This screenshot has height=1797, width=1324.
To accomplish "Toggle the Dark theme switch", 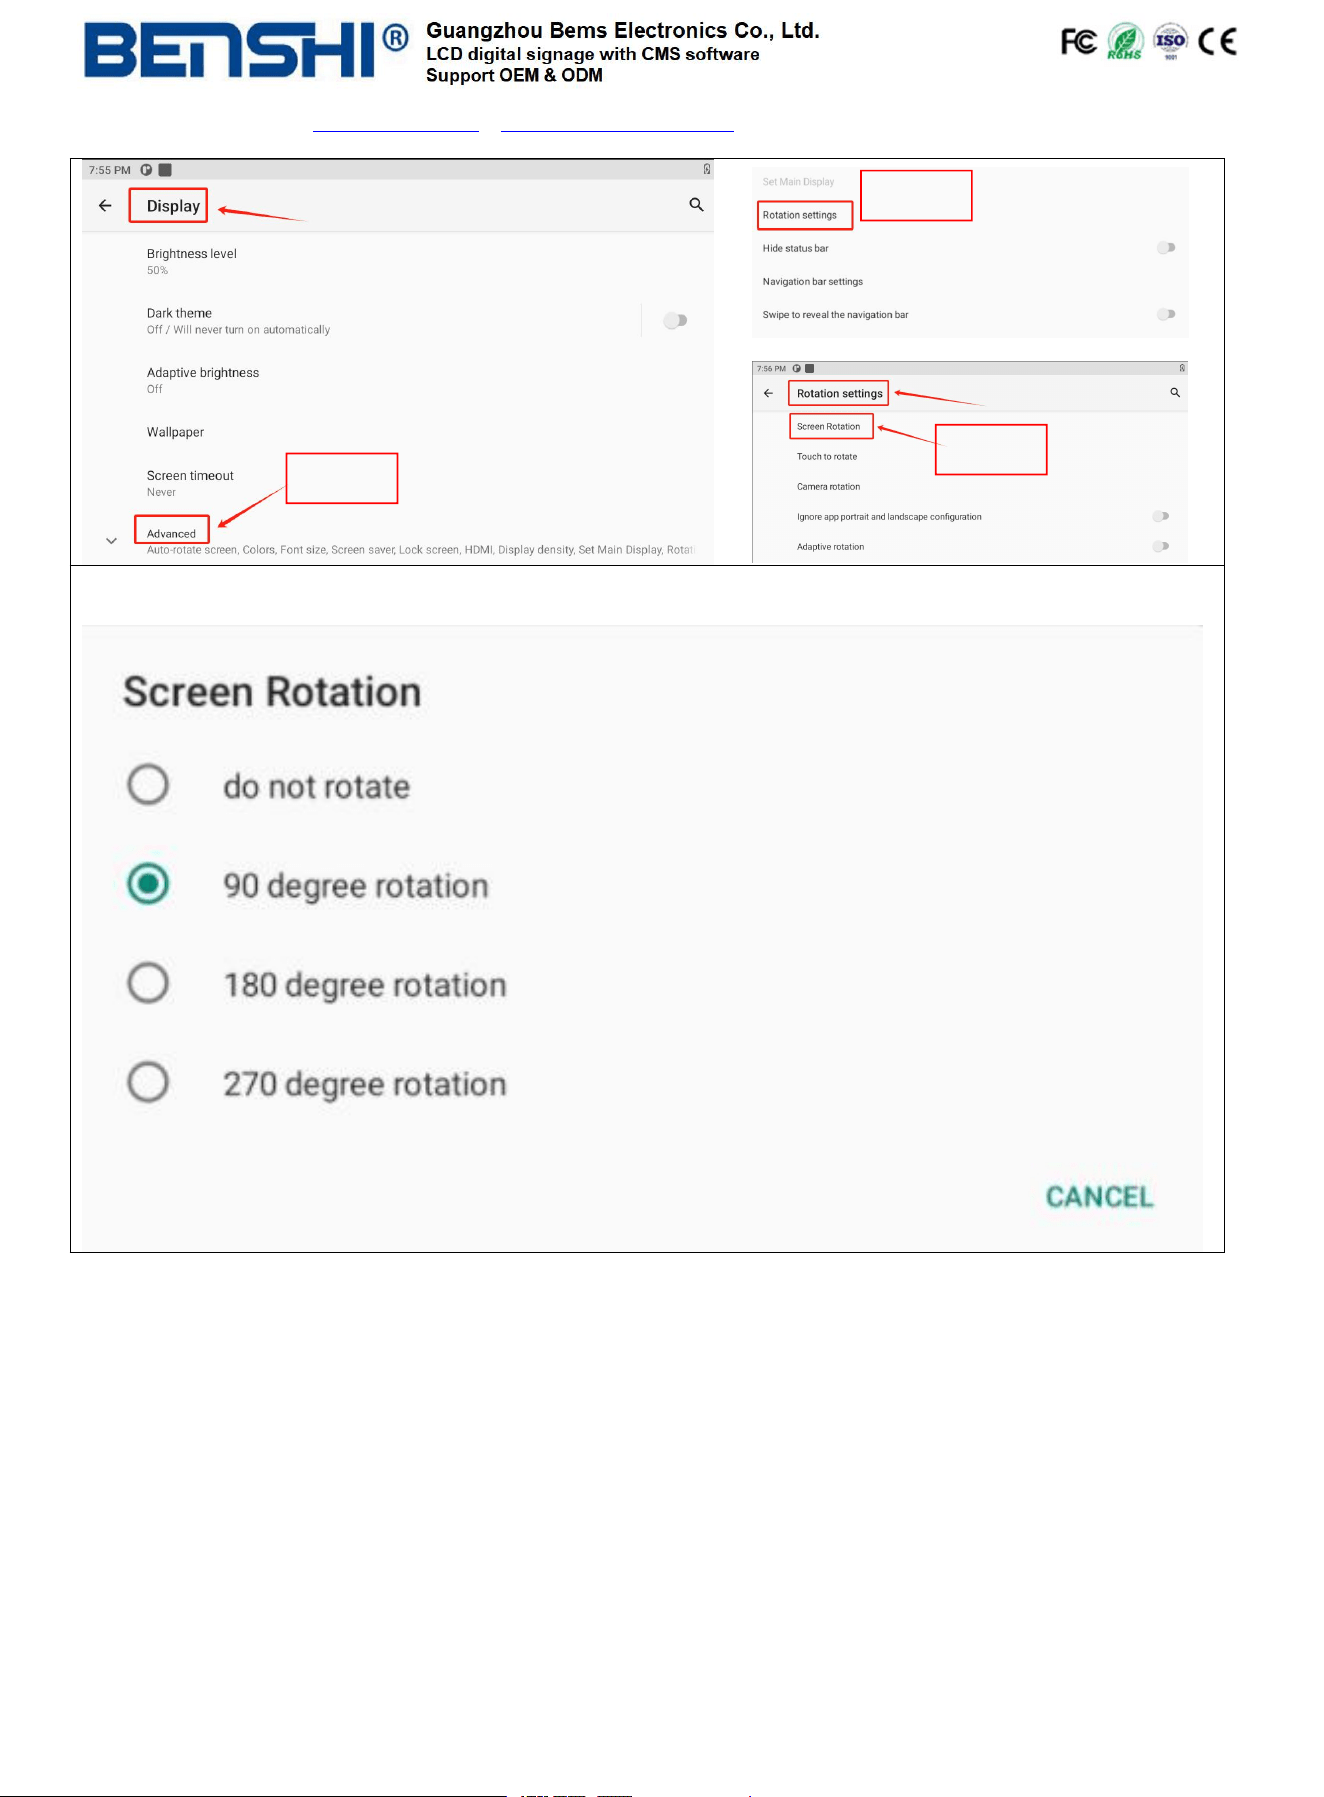I will click(x=675, y=321).
